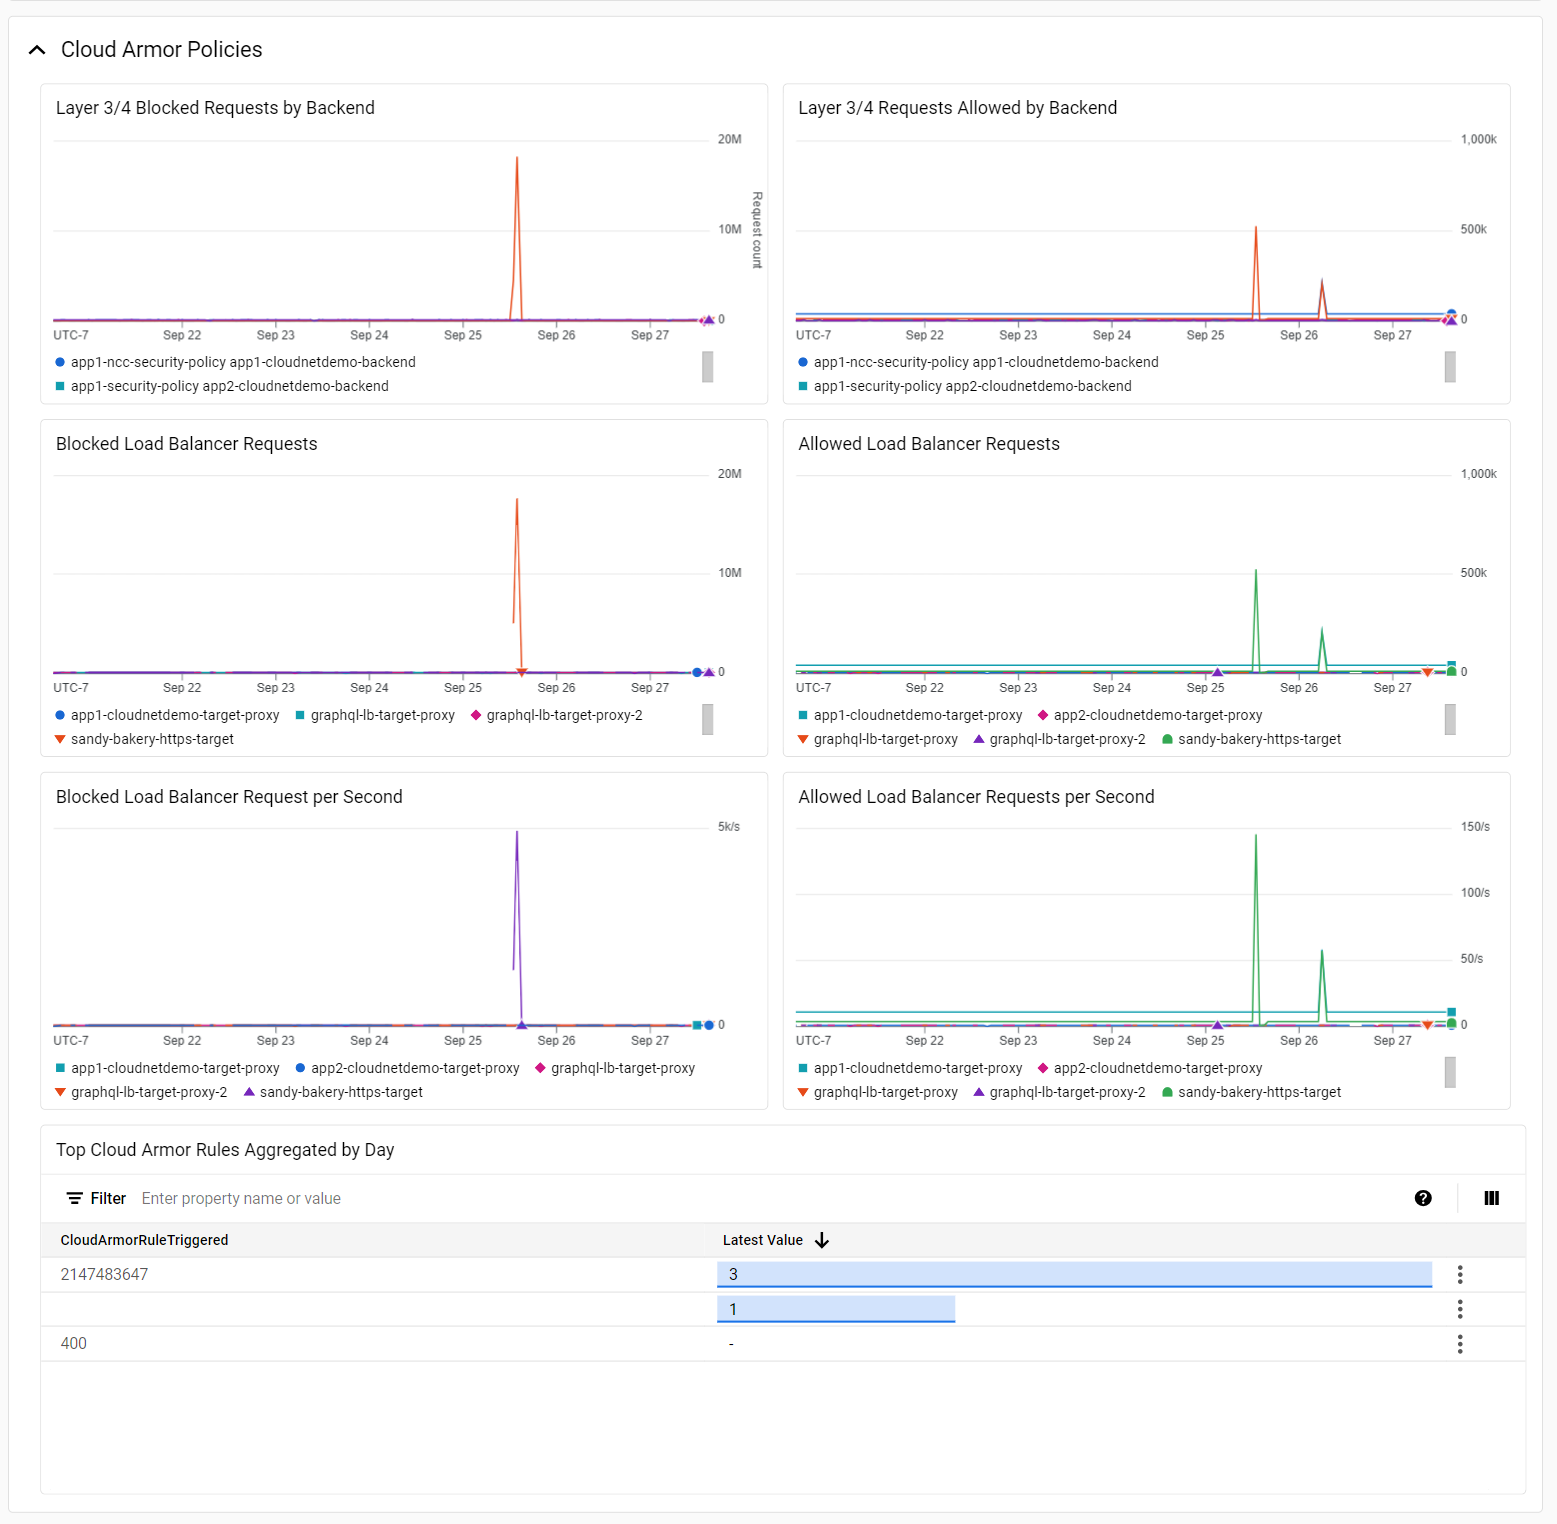
Task: Toggle app1-security-policy app2 legend in Blocked by Backend chart
Action: pos(223,386)
